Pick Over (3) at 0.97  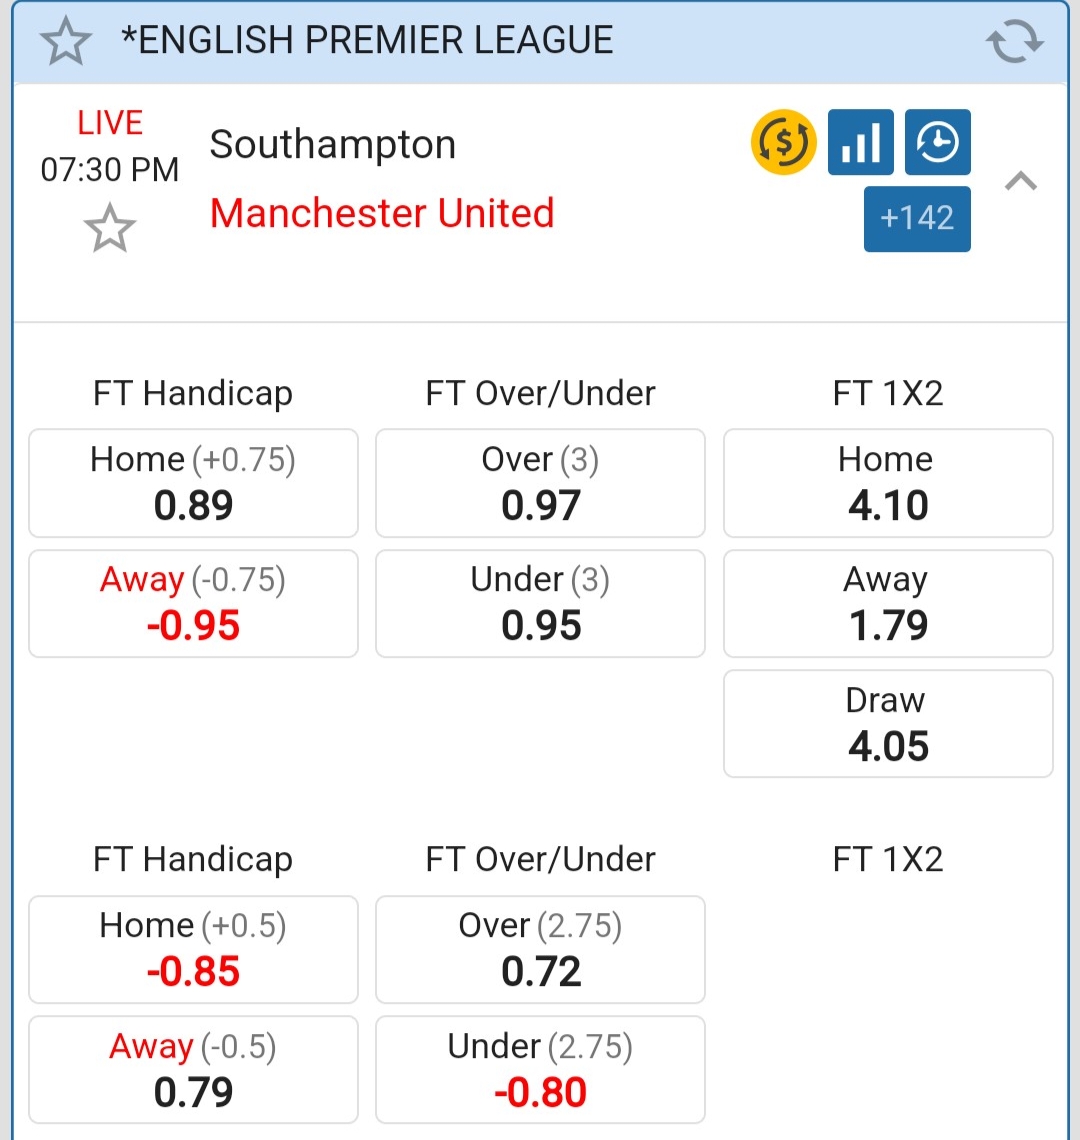[540, 483]
